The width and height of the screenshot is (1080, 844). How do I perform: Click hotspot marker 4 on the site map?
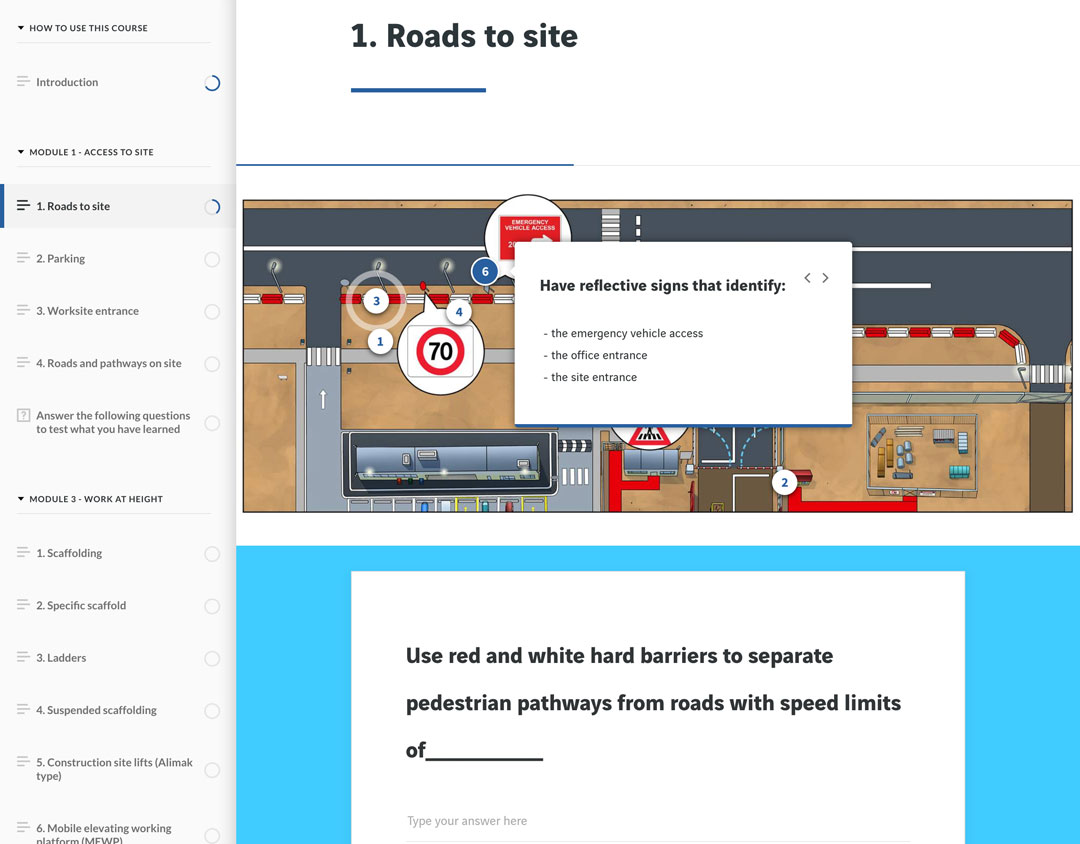459,312
